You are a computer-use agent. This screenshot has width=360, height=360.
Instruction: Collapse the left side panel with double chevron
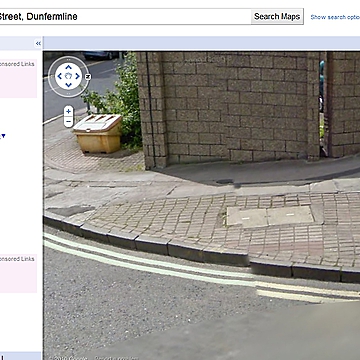(x=38, y=43)
